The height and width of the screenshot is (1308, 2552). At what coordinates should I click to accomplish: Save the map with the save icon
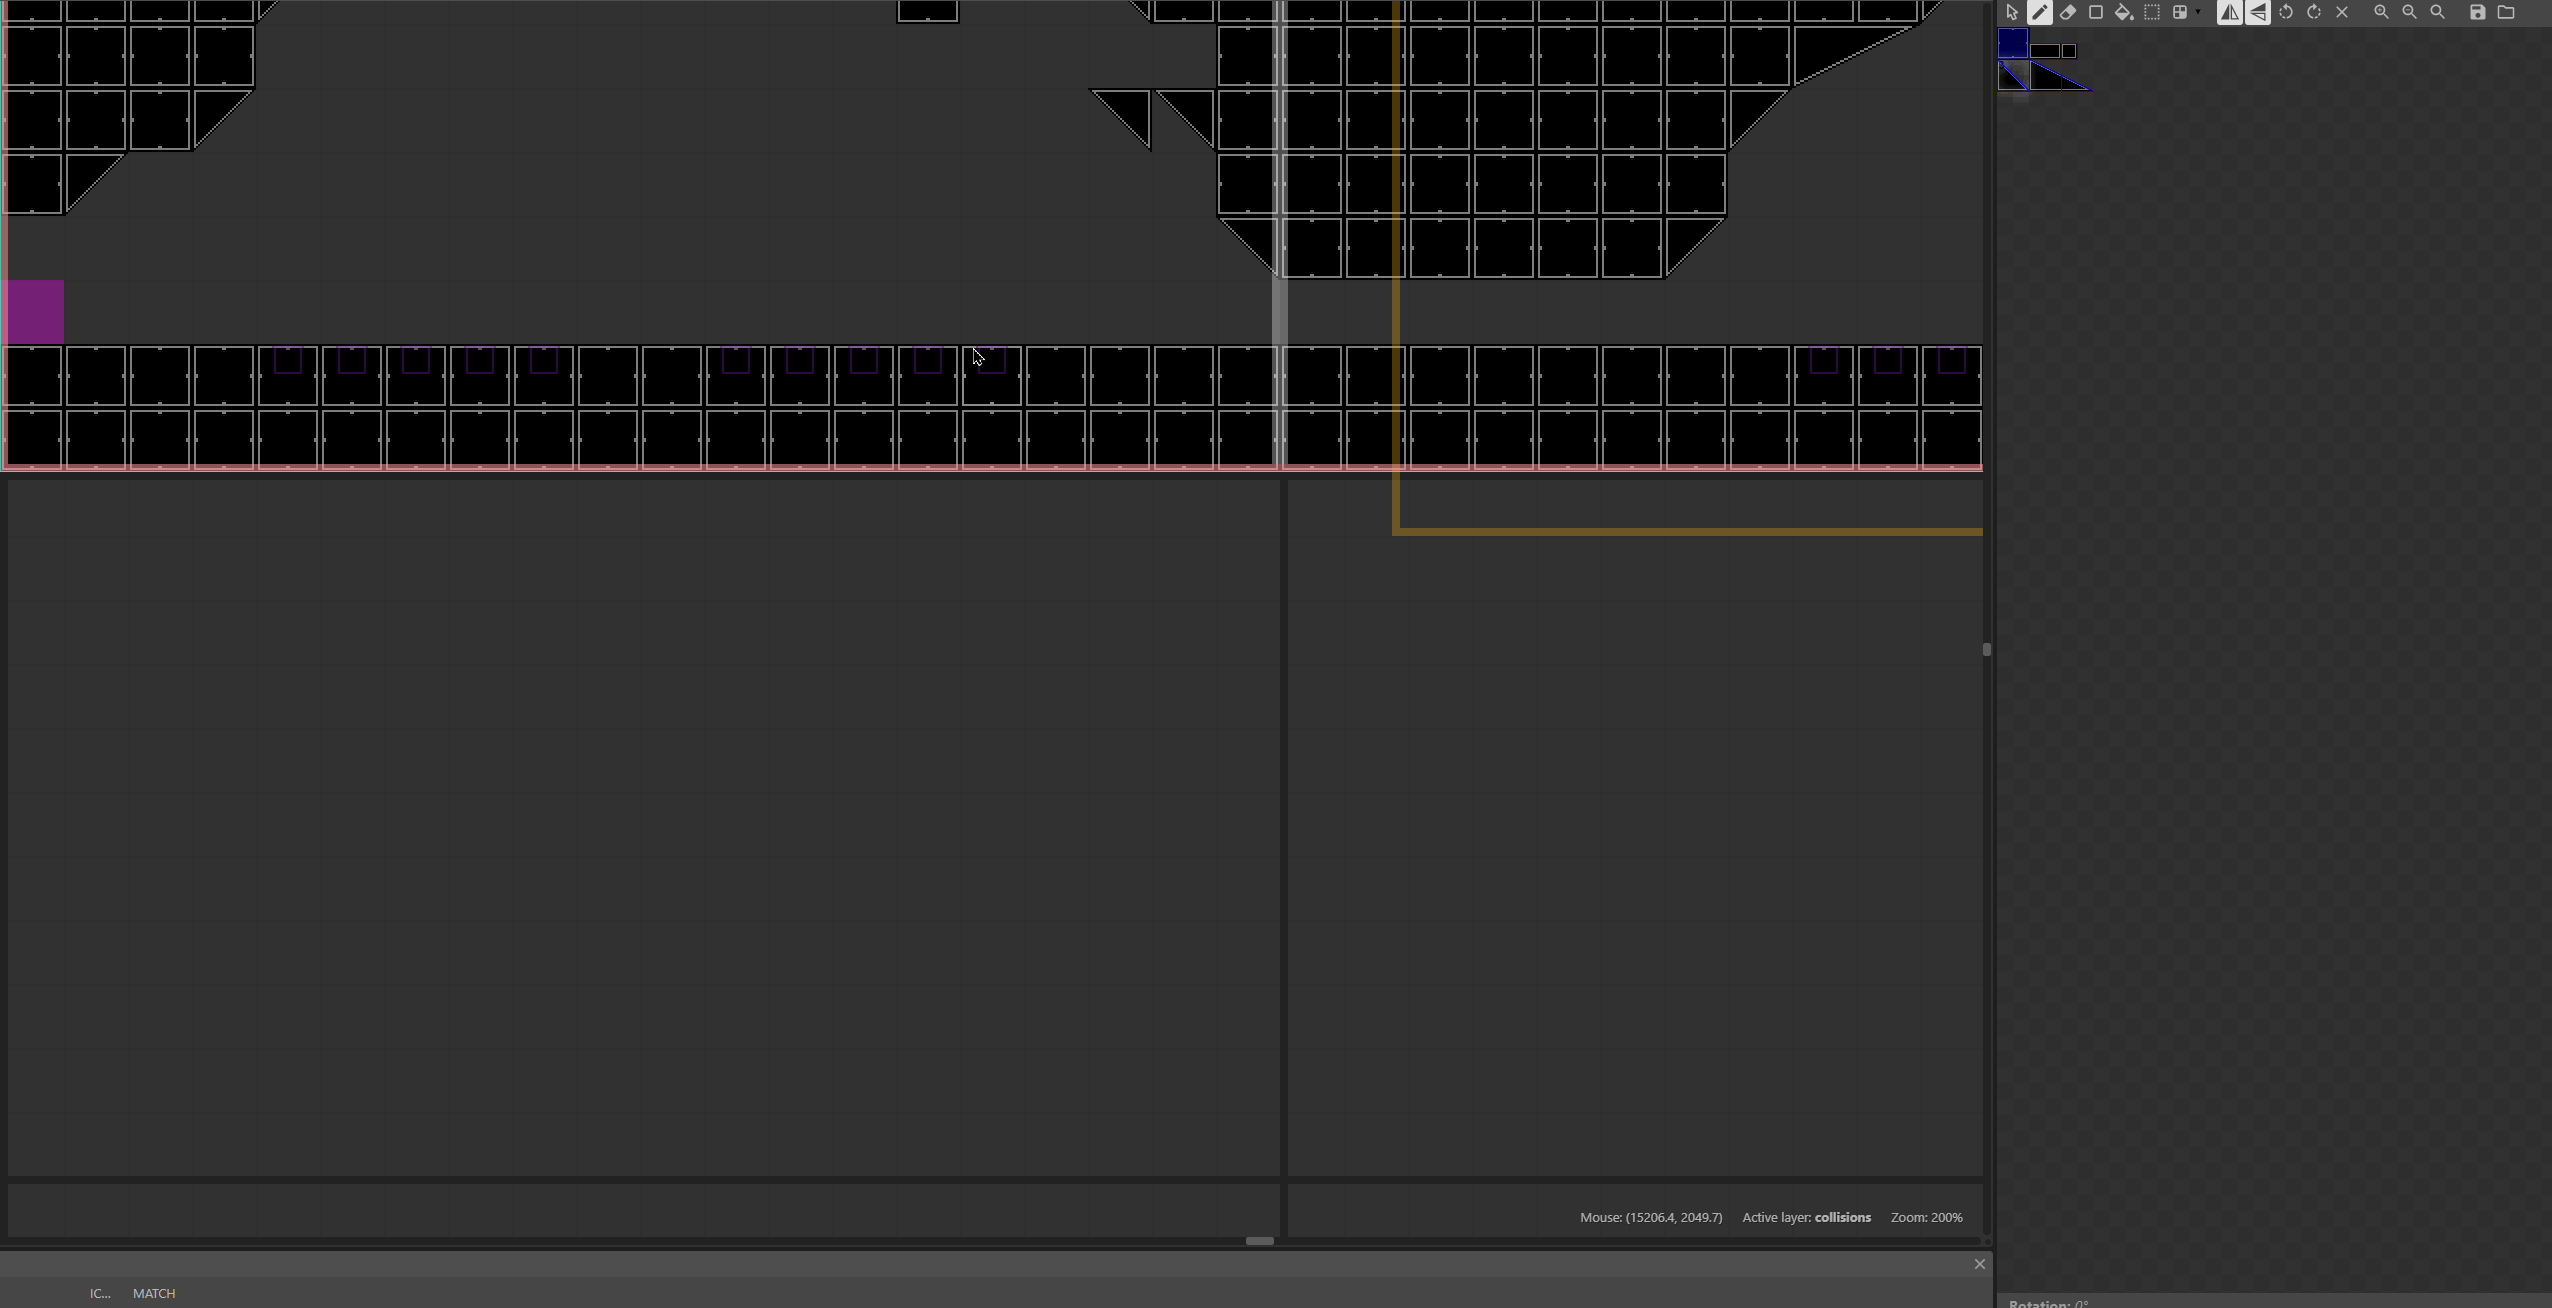[2478, 12]
